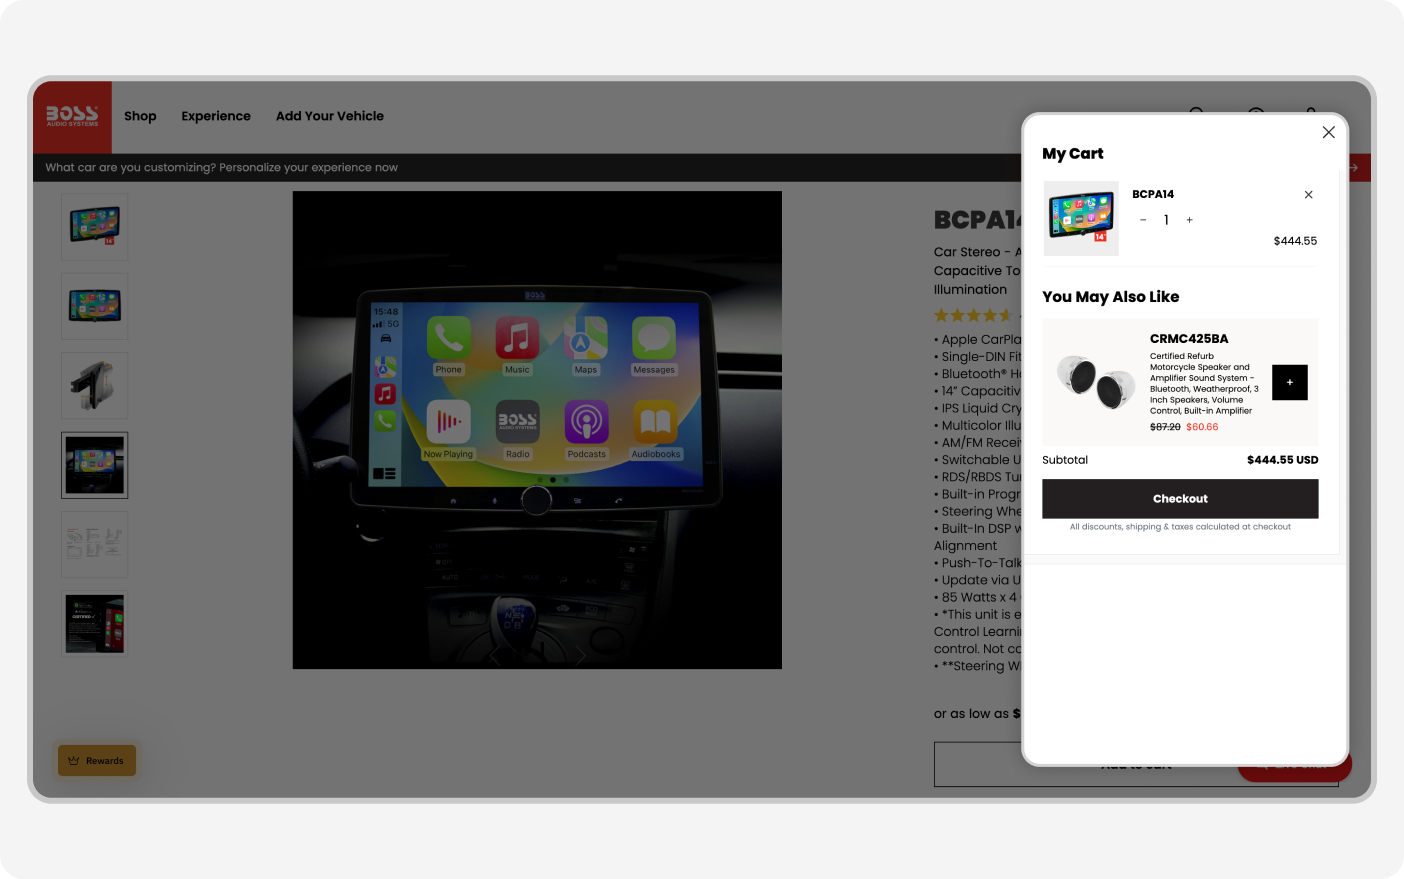Select the last product thumbnail
The image size is (1404, 879).
coord(95,624)
